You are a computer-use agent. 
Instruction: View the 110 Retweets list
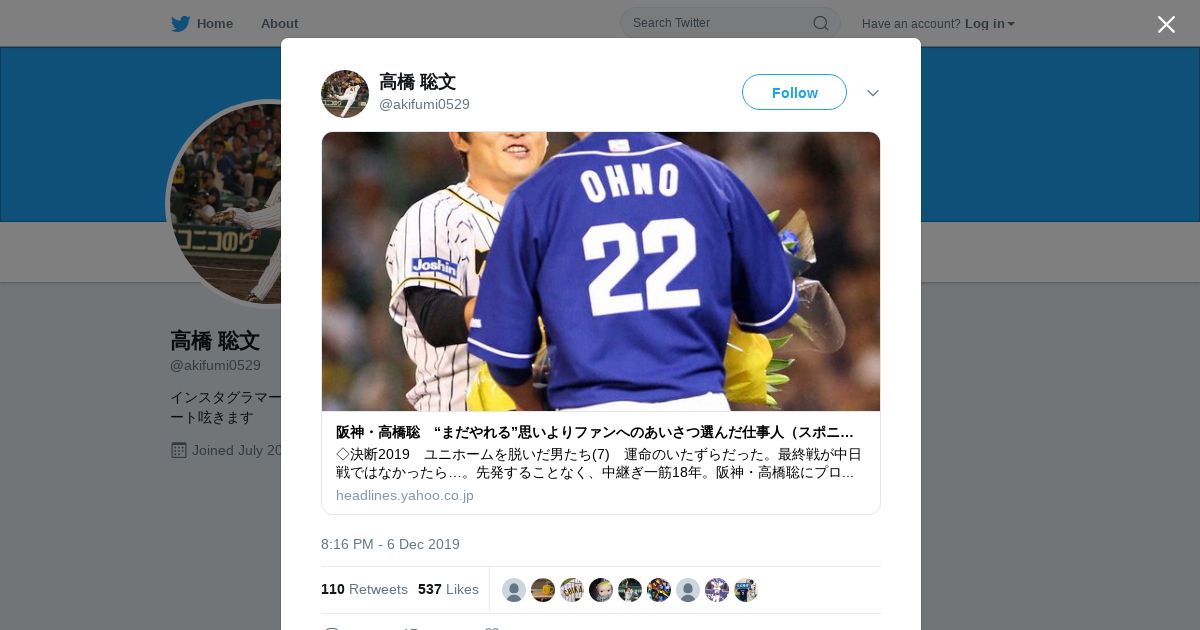364,589
